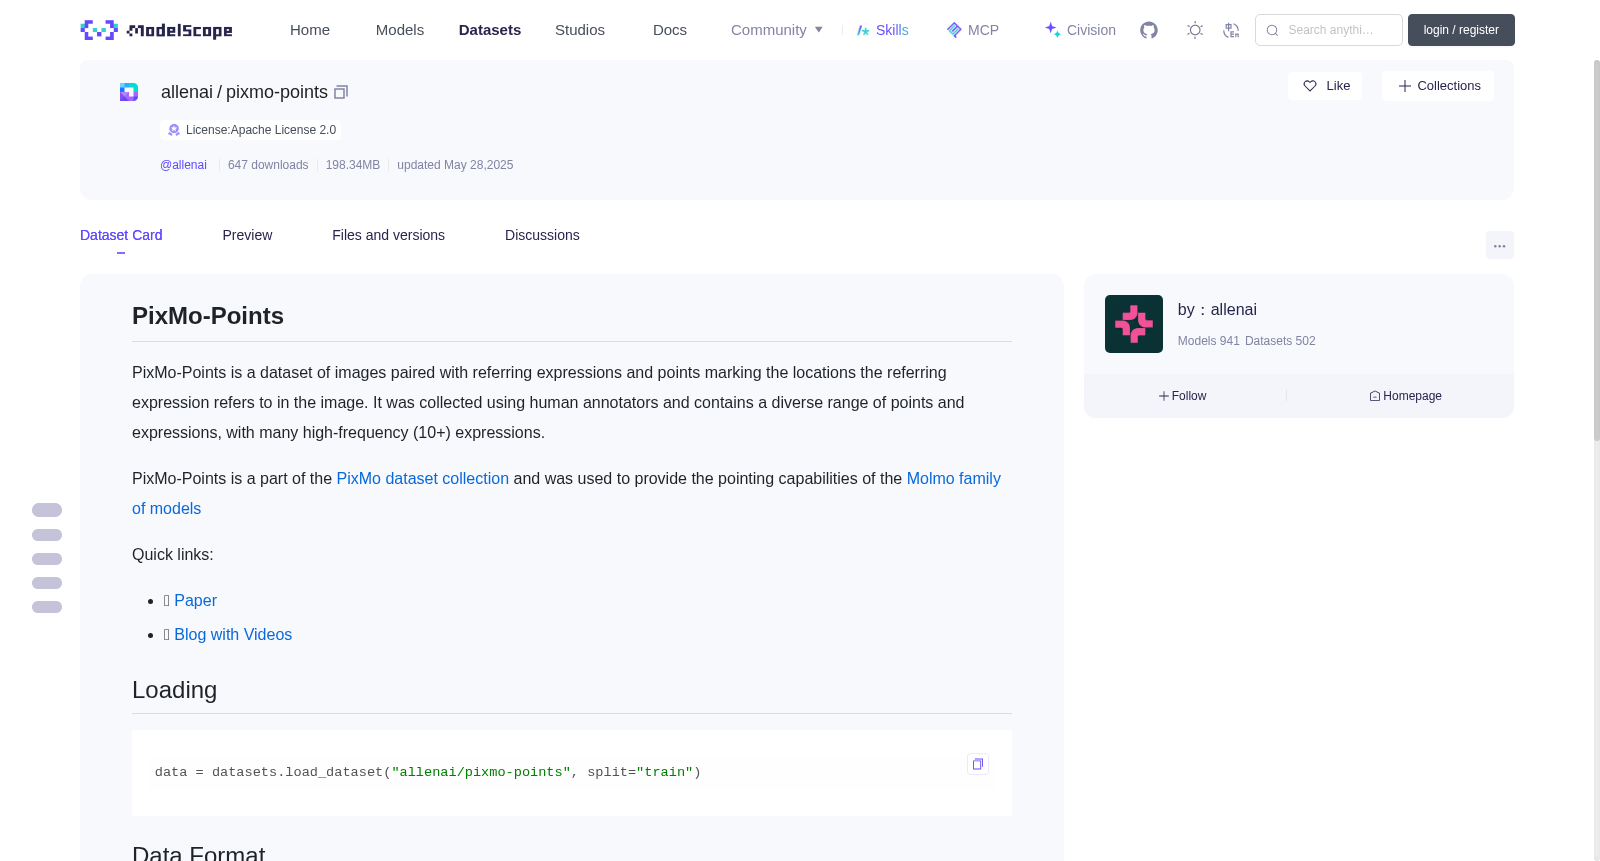Click the '647 downloads' text
This screenshot has height=861, width=1600.
pos(268,165)
